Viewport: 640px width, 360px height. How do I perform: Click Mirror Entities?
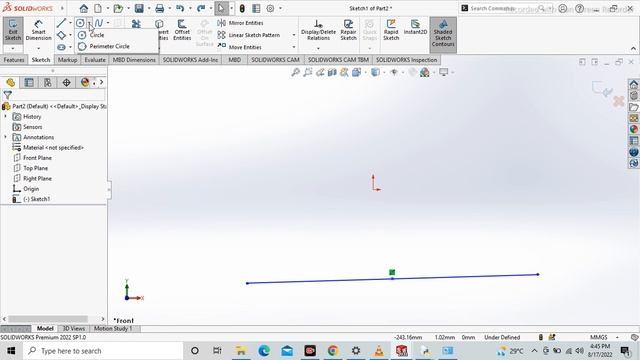[240, 23]
